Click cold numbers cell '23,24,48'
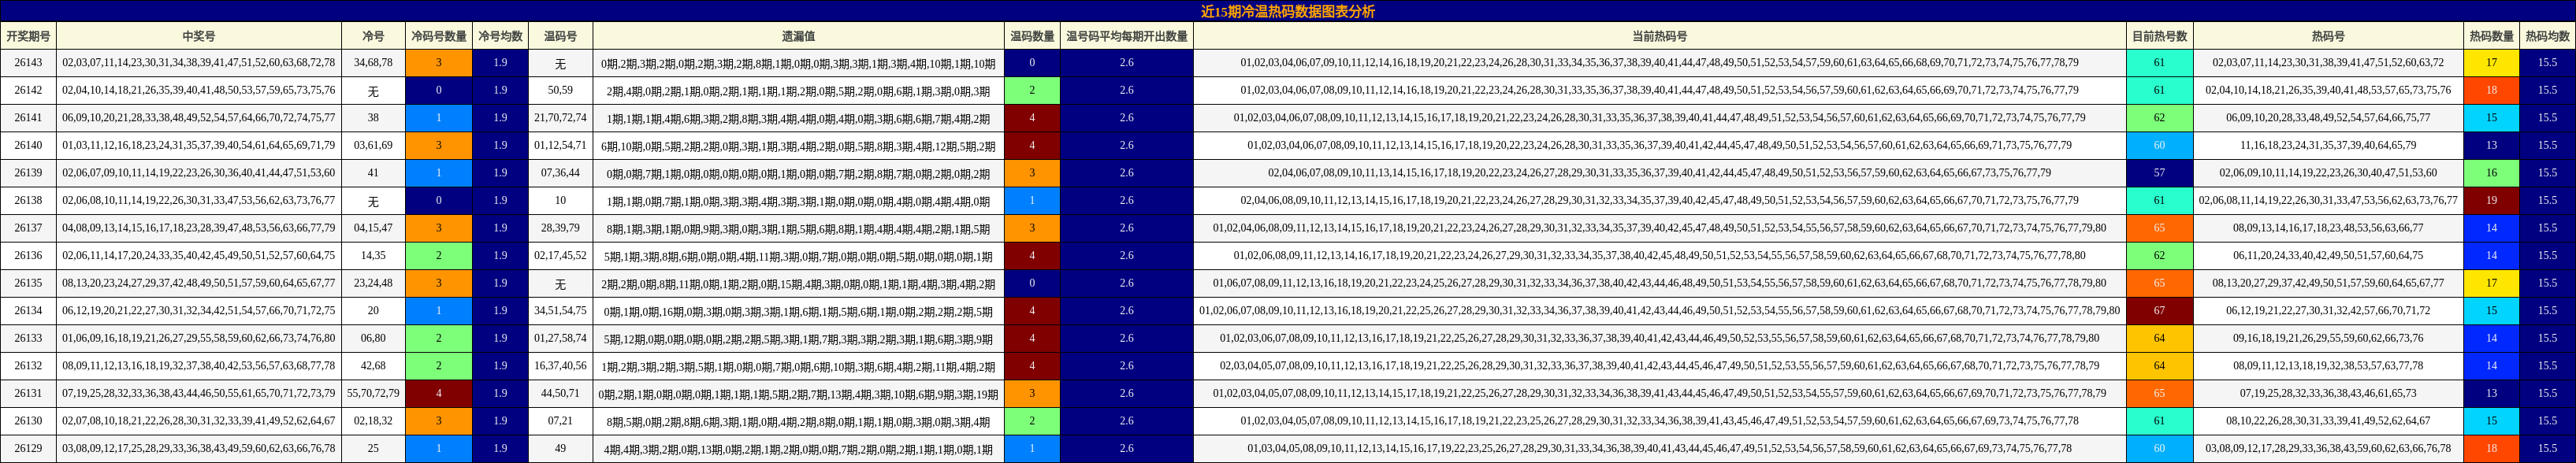Viewport: 2576px width, 463px height. click(x=373, y=283)
